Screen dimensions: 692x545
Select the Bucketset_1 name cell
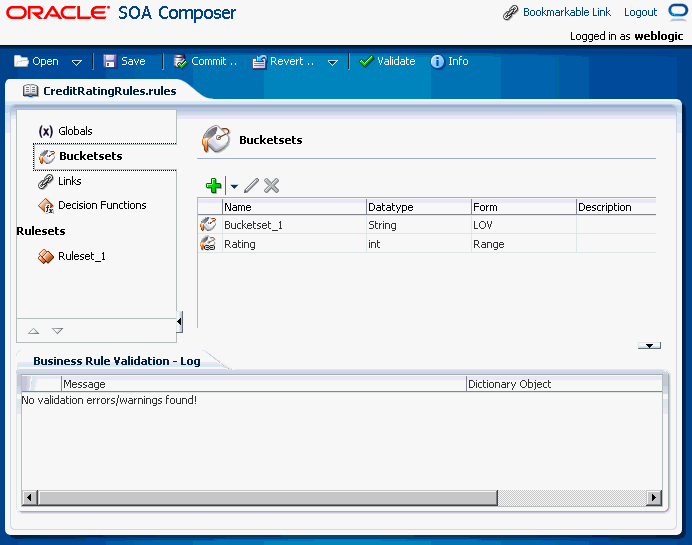294,225
